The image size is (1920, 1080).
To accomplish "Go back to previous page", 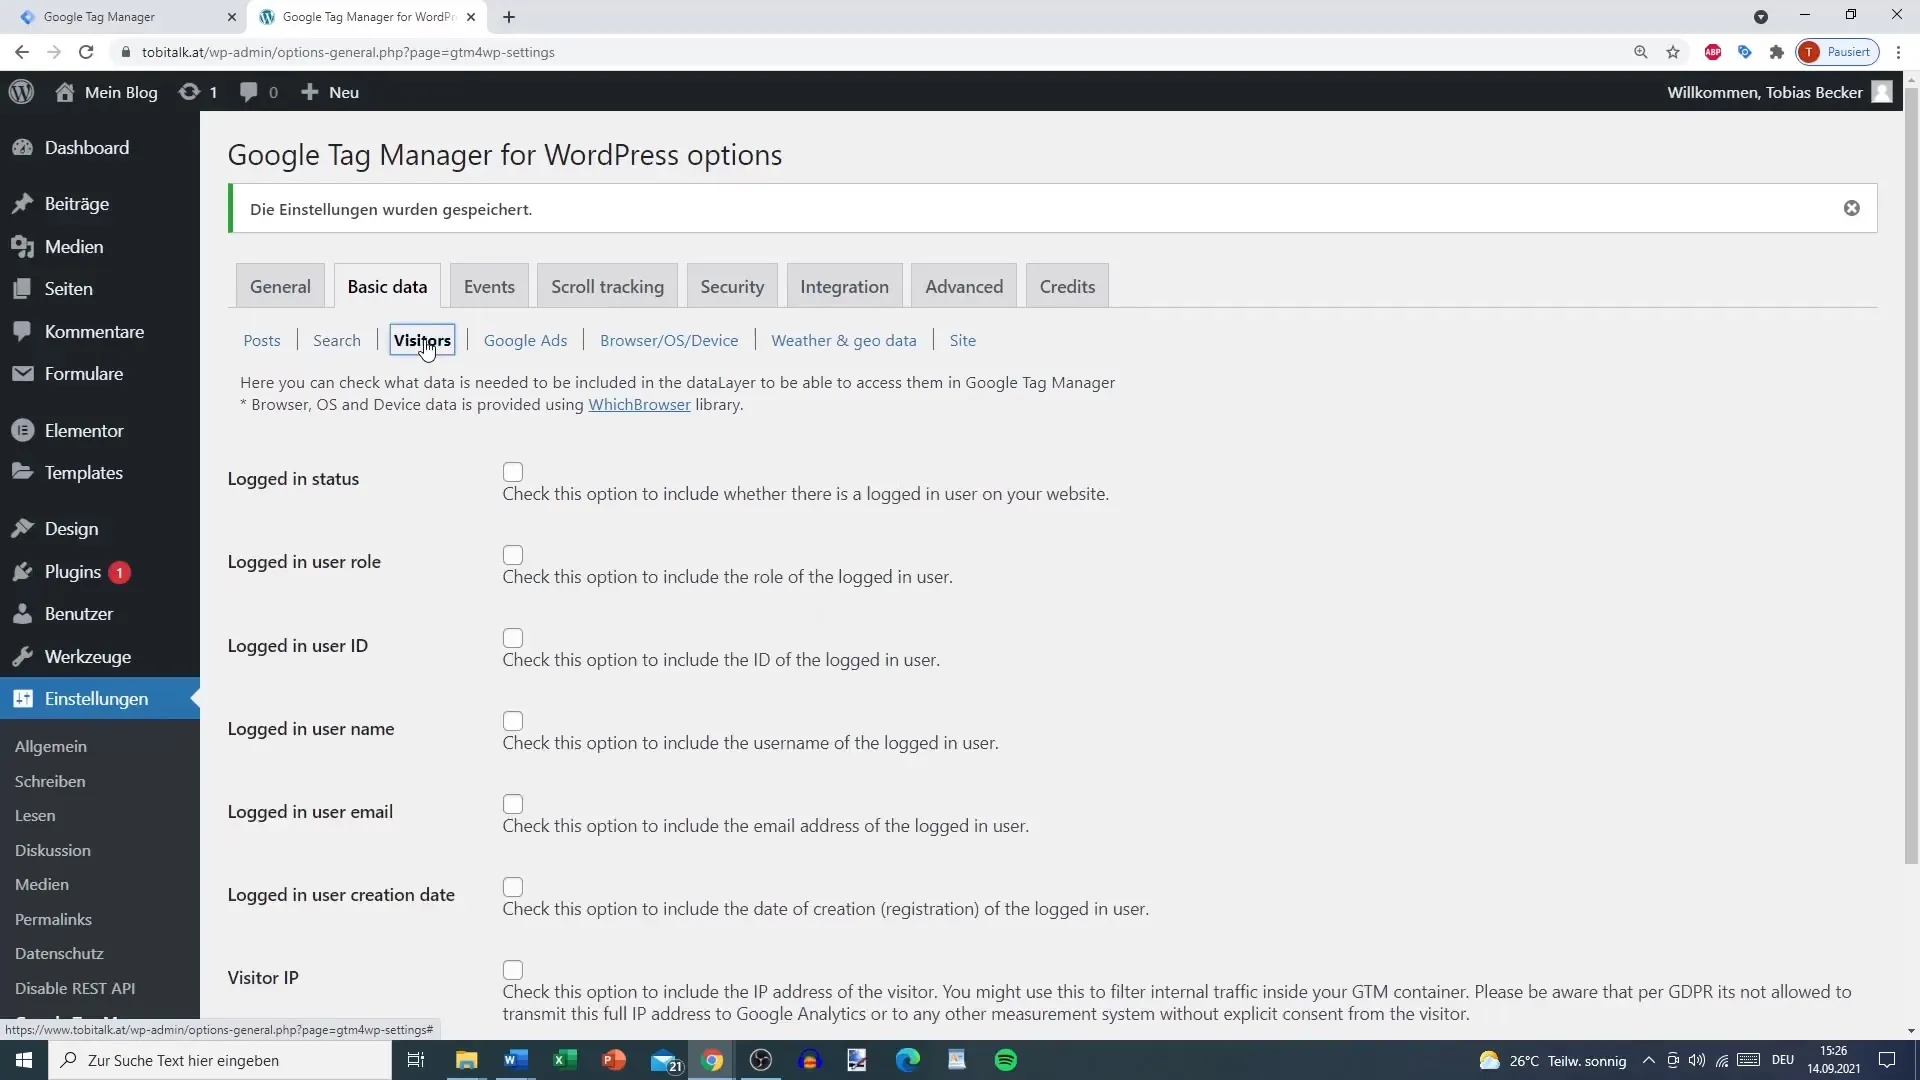I will click(22, 52).
